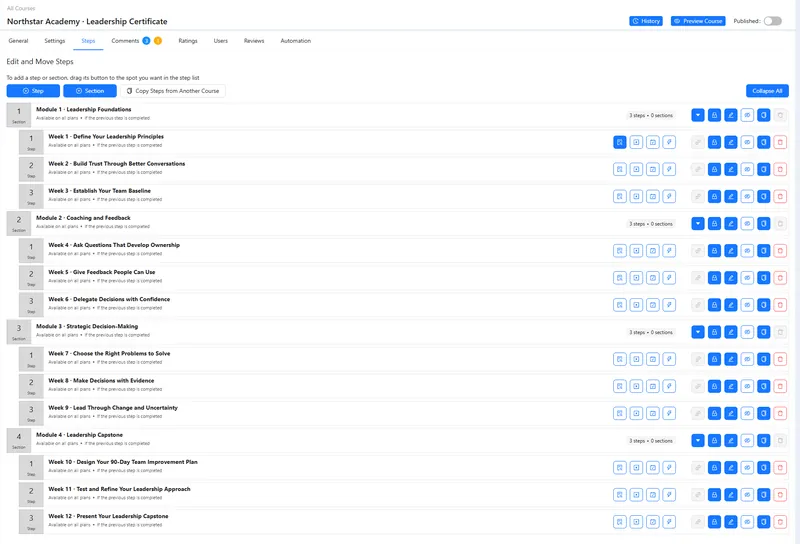Click the blue Section button
Viewport: 800px width, 544px height.
pyautogui.click(x=90, y=91)
